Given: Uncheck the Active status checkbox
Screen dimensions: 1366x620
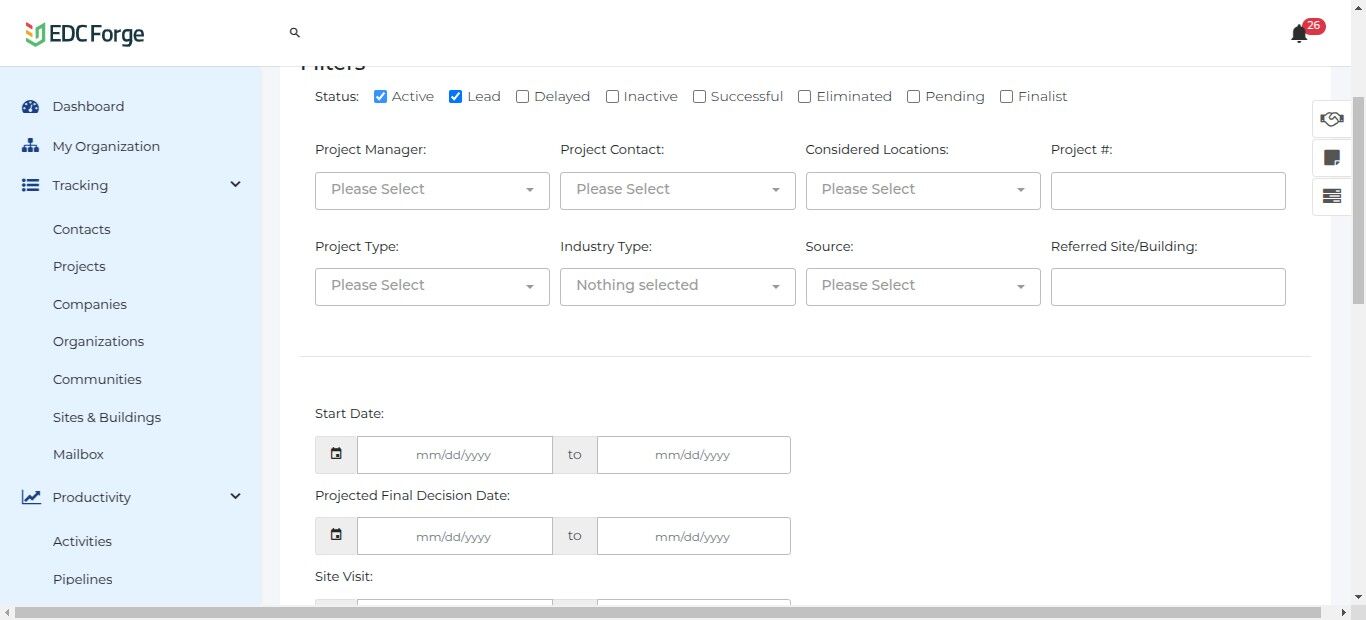Looking at the screenshot, I should click(x=381, y=97).
